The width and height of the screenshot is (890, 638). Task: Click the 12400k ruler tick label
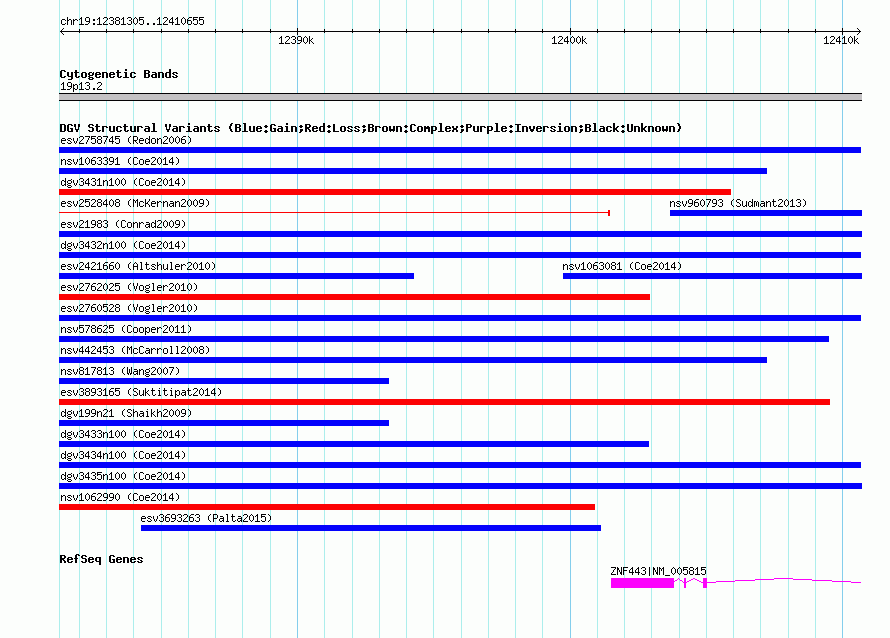(569, 40)
